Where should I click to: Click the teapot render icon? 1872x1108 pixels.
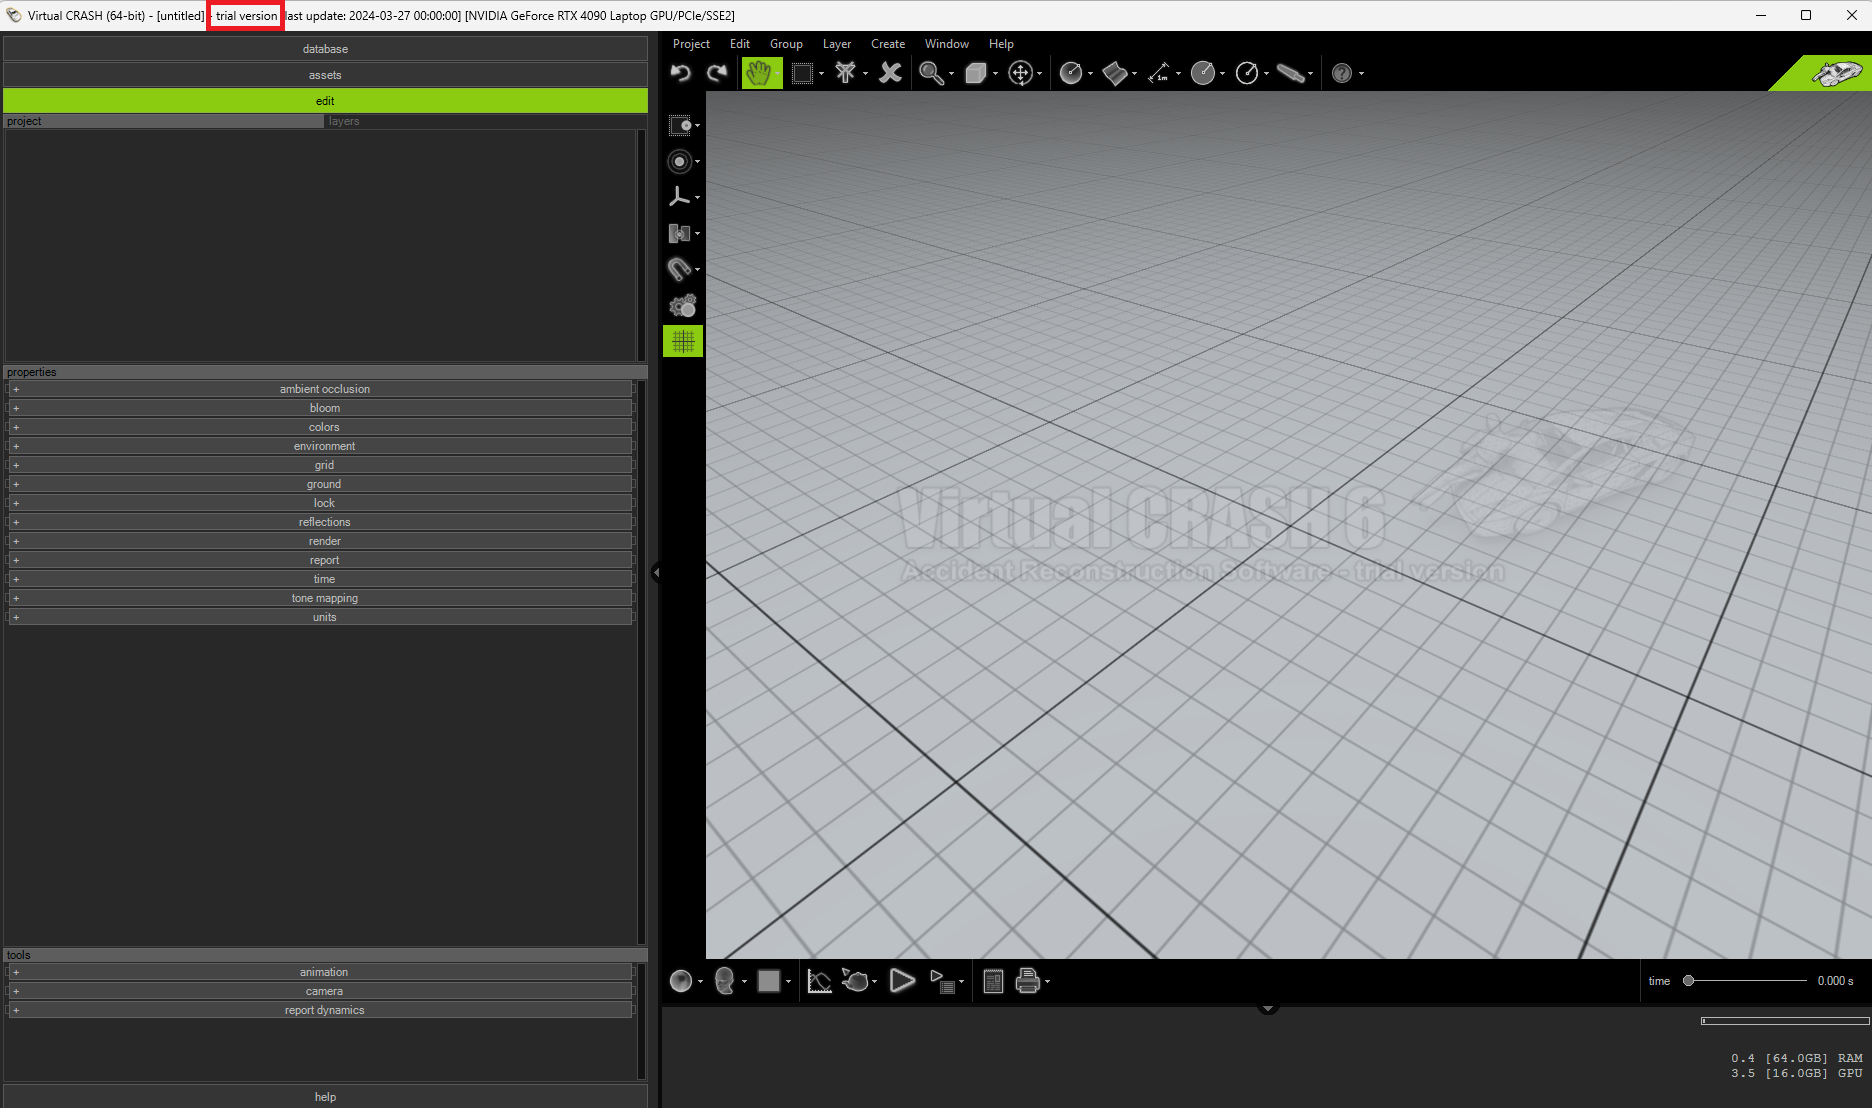855,981
